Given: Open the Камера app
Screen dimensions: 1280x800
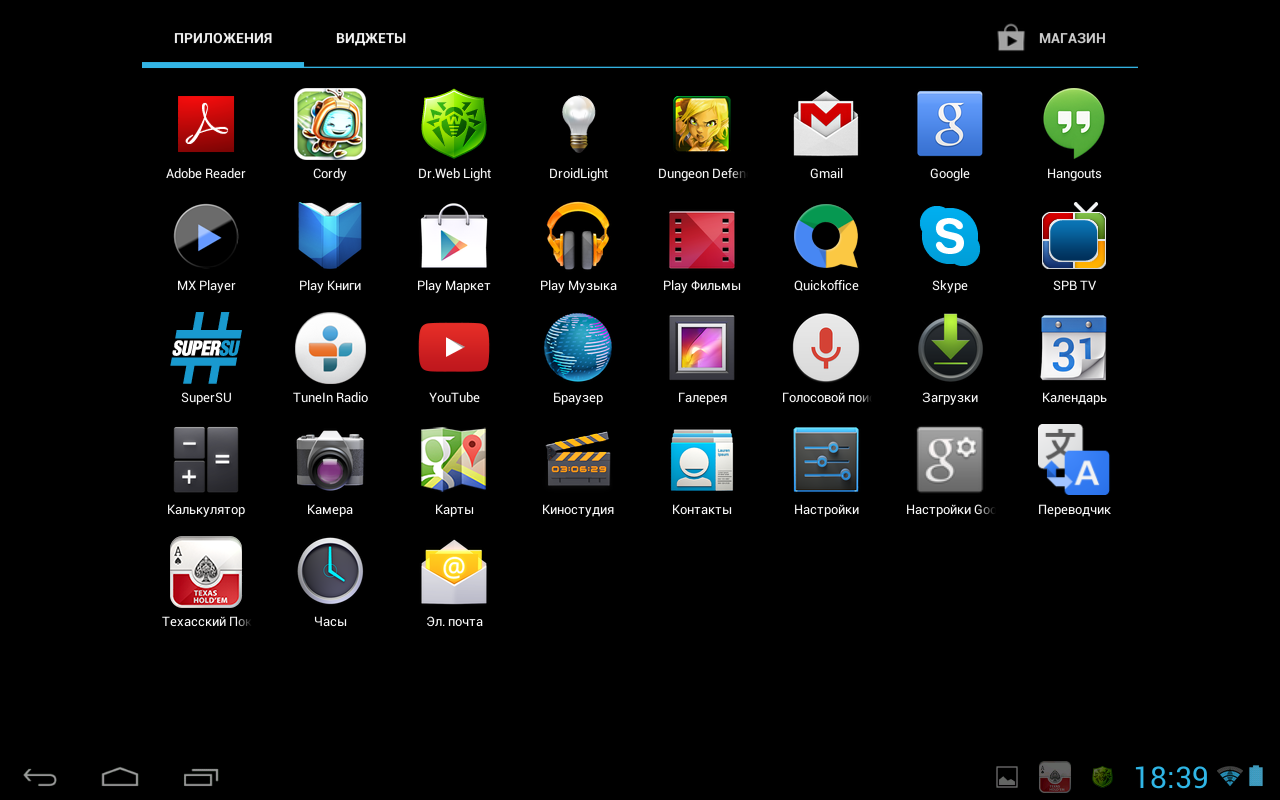Looking at the screenshot, I should click(x=330, y=460).
